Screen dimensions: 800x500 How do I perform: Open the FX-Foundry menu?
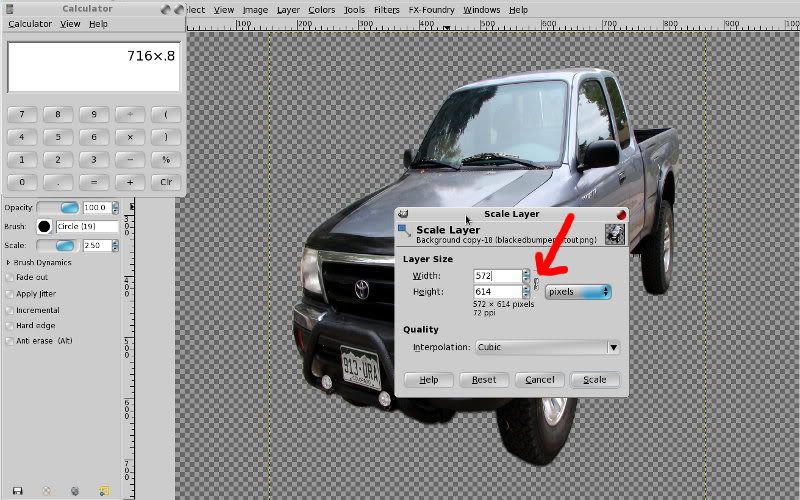[432, 10]
